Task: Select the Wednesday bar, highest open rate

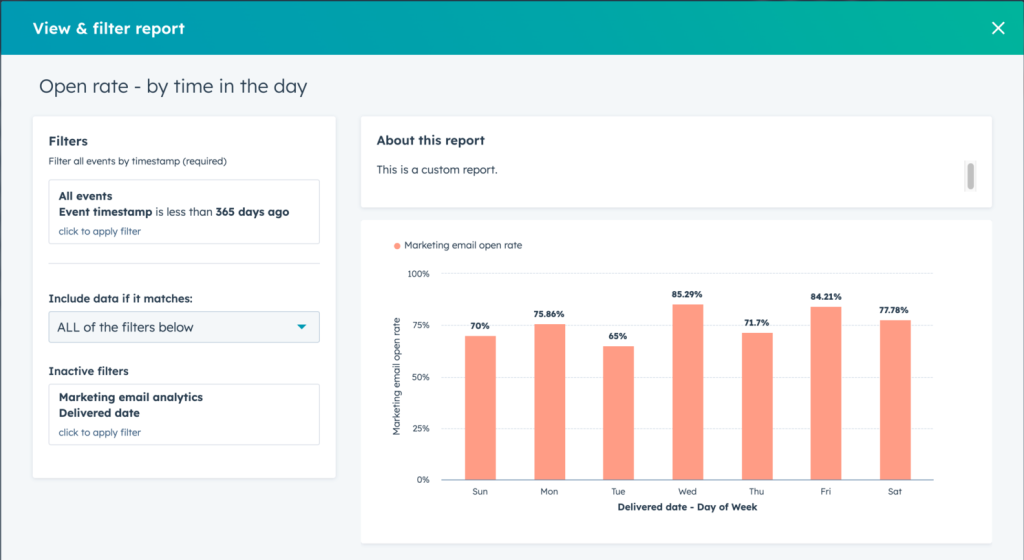Action: pyautogui.click(x=688, y=391)
